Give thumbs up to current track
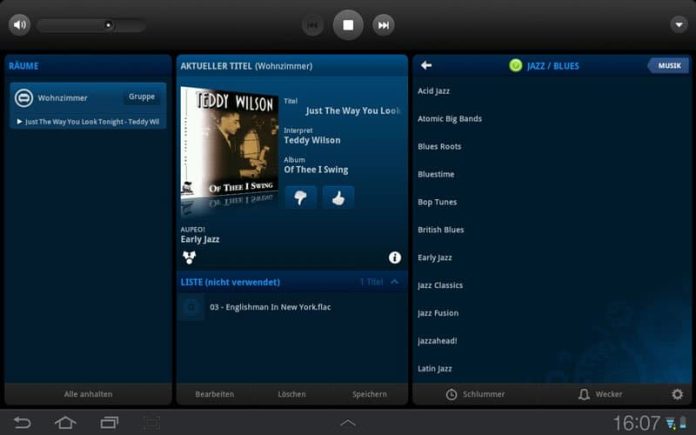This screenshot has width=696, height=435. coord(338,198)
